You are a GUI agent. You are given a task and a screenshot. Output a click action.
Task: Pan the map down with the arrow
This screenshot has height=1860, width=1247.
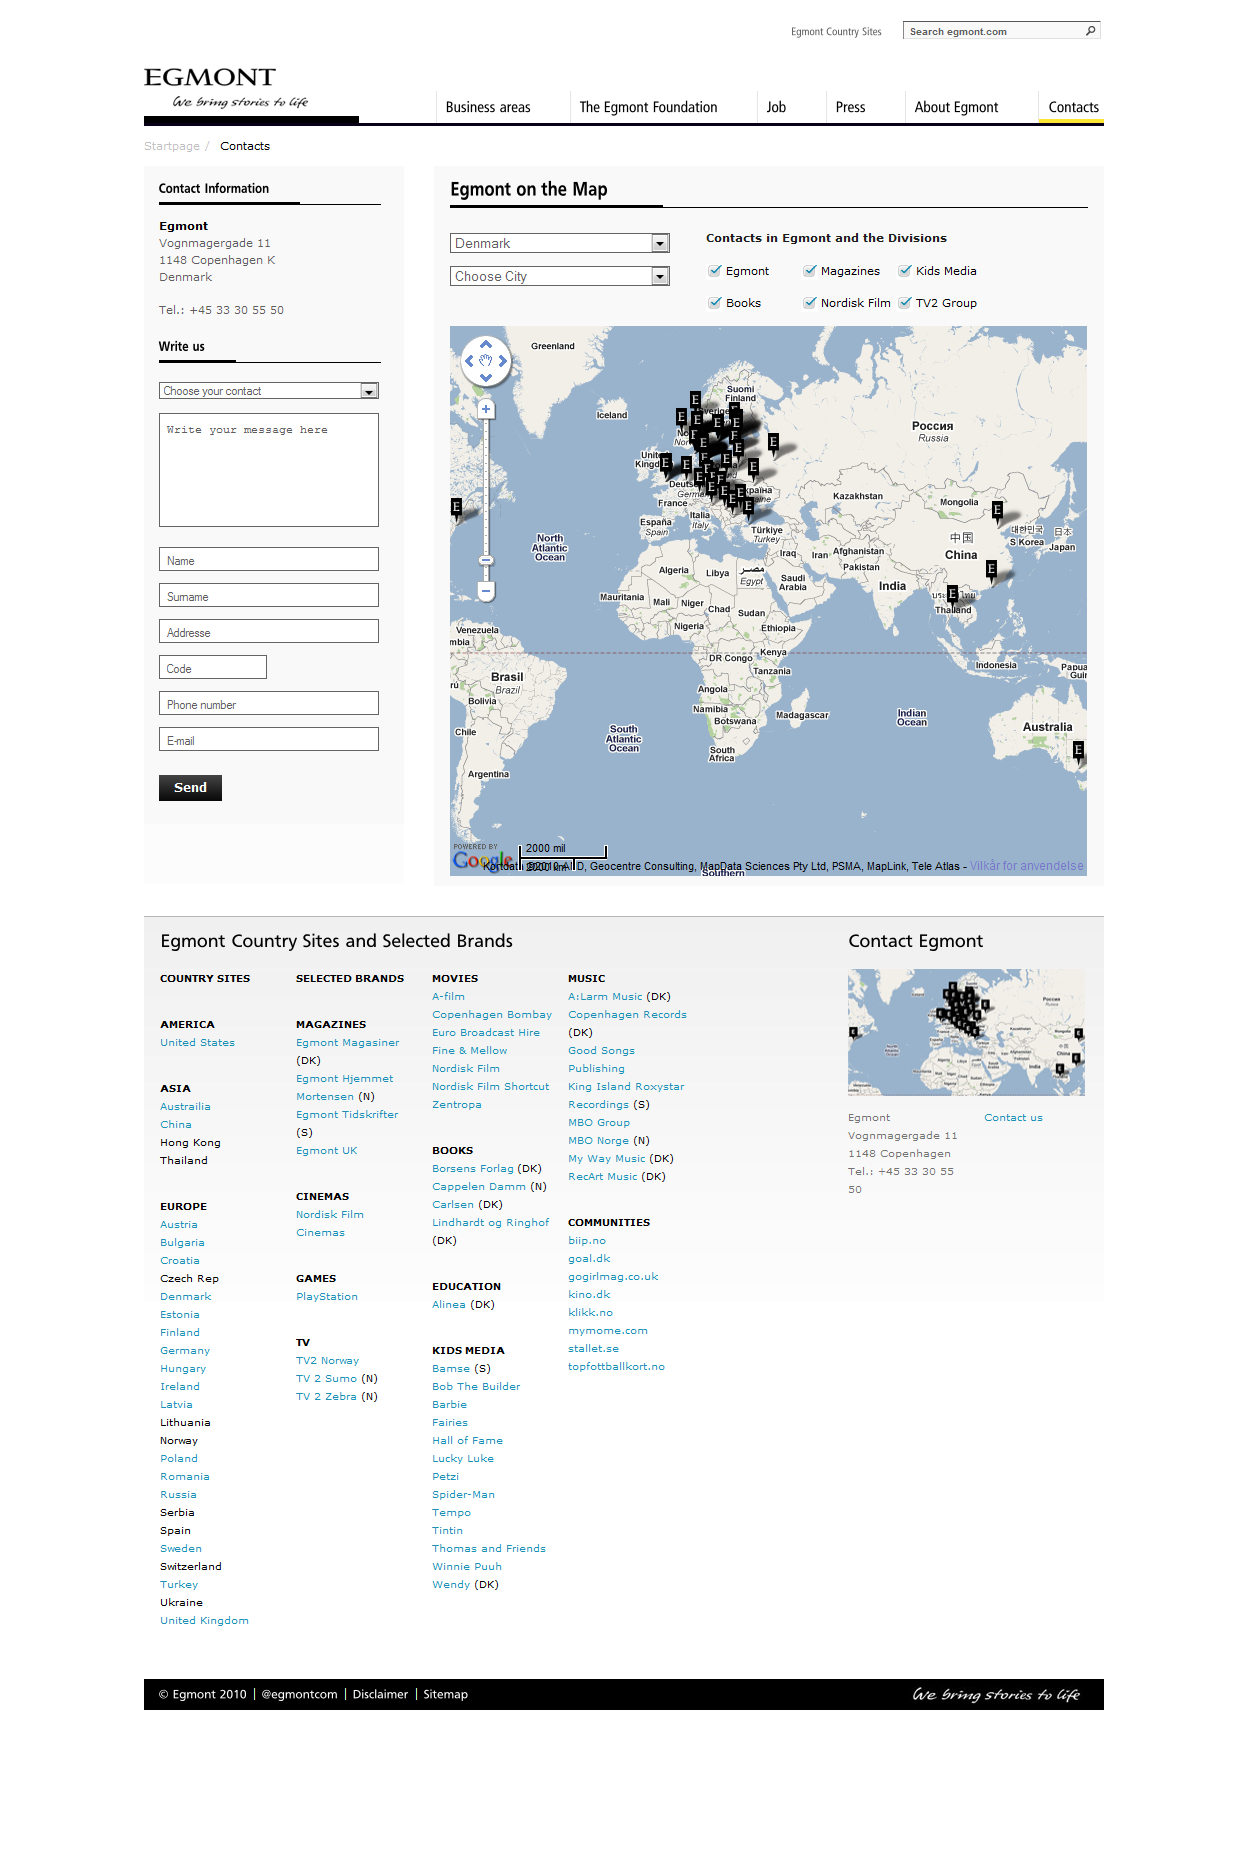[486, 377]
